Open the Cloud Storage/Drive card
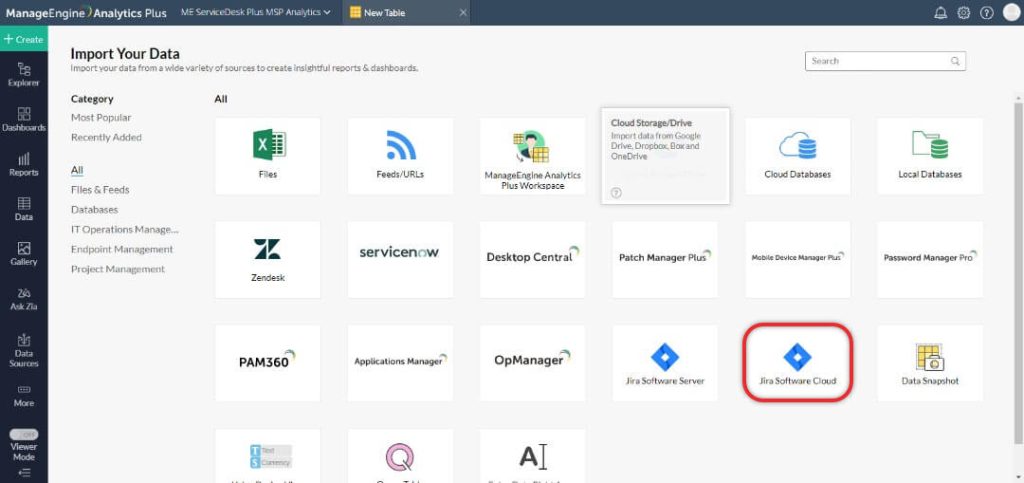This screenshot has width=1024, height=483. click(x=665, y=156)
